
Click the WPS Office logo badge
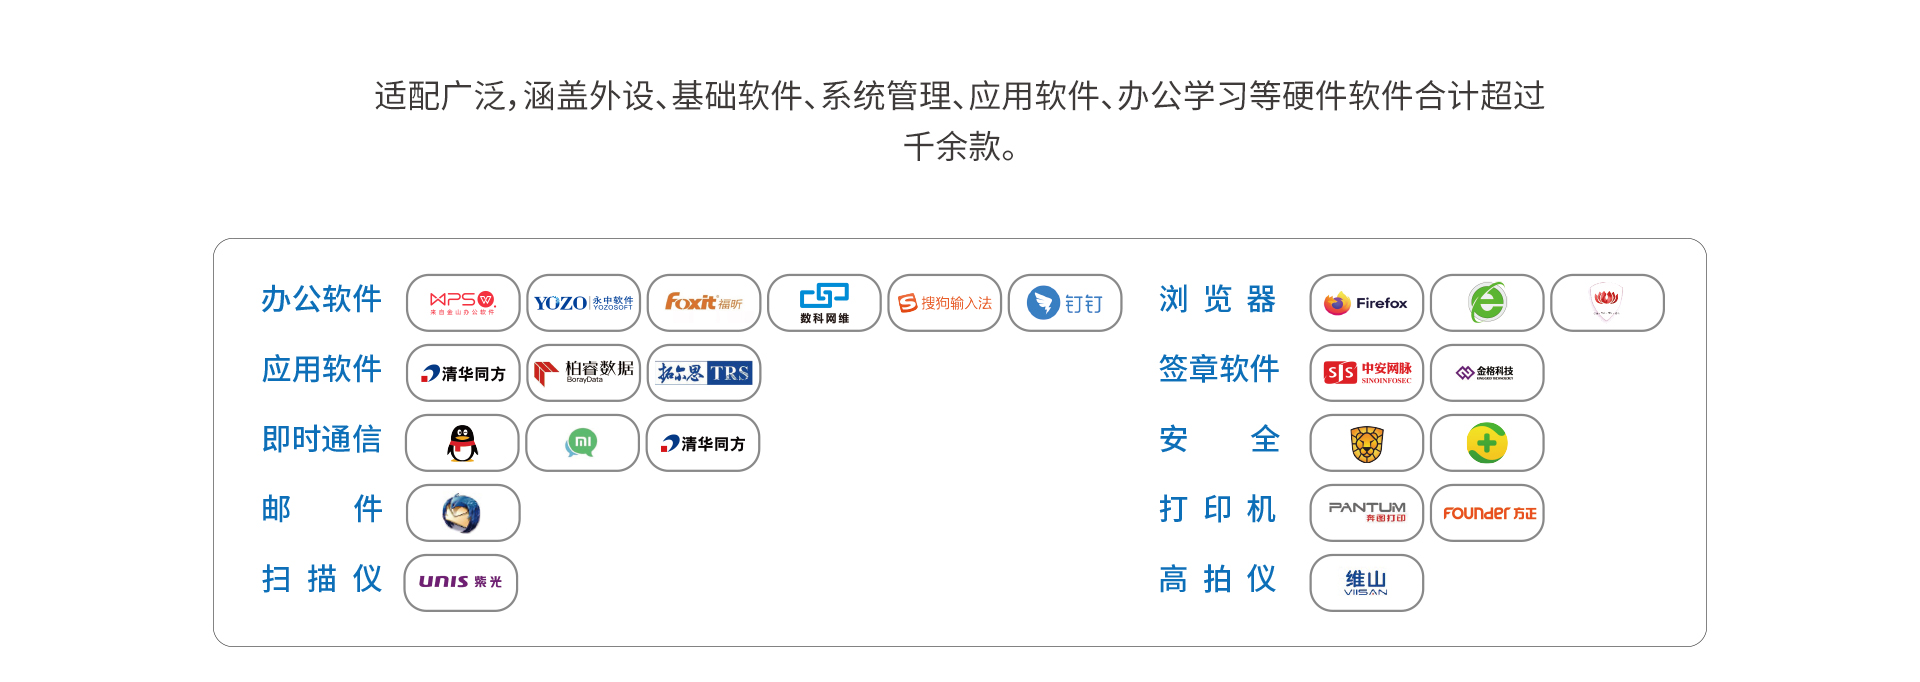463,303
